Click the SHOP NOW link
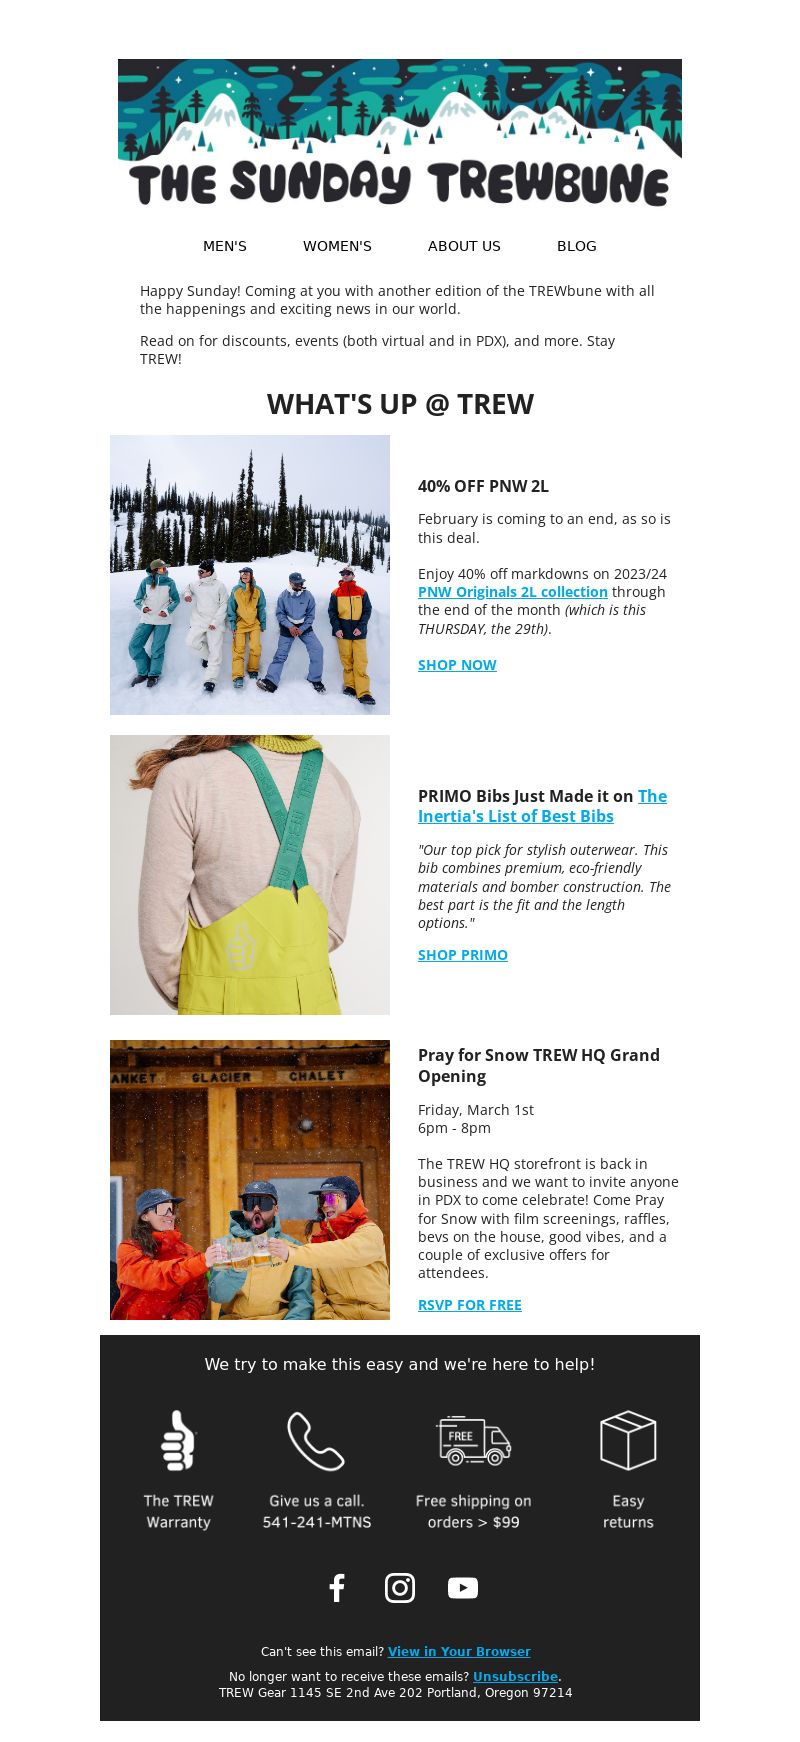This screenshot has height=1742, width=800. click(457, 665)
